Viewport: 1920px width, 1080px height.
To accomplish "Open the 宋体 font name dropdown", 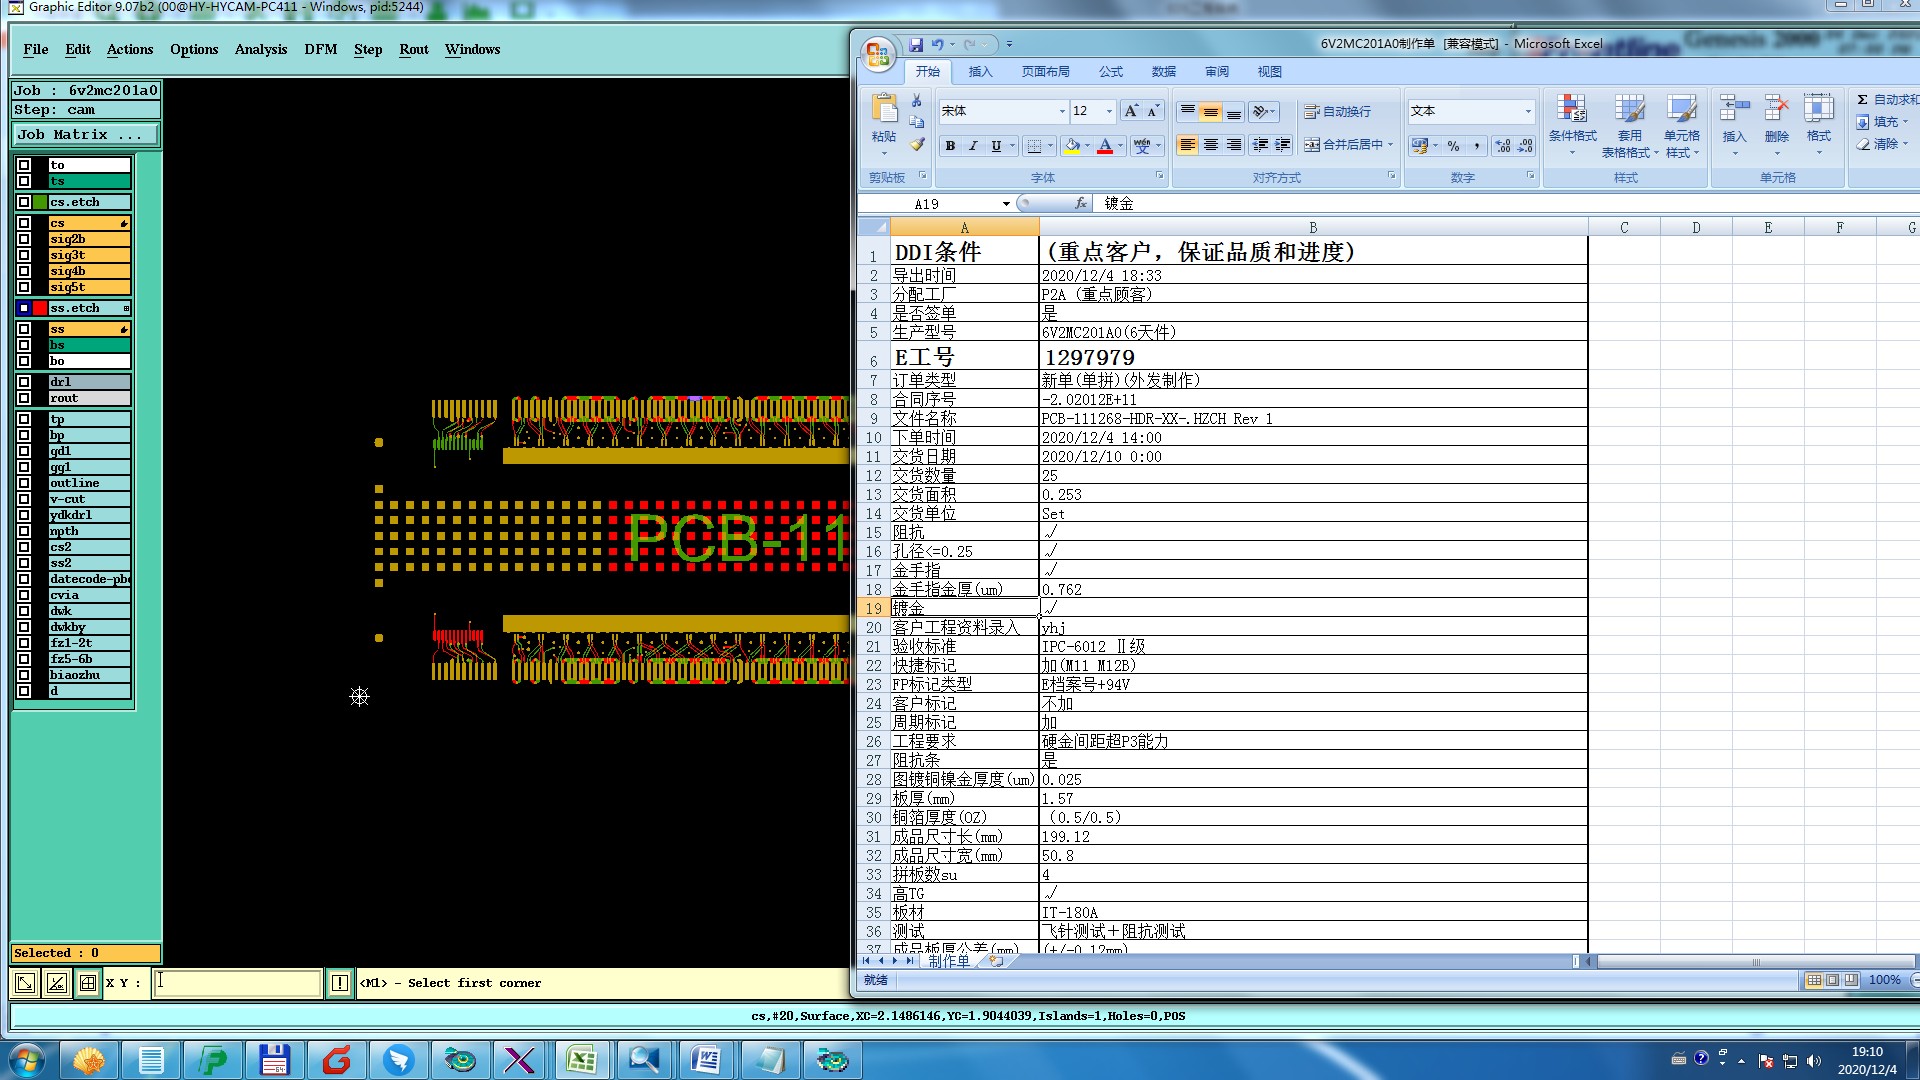I will point(1062,111).
